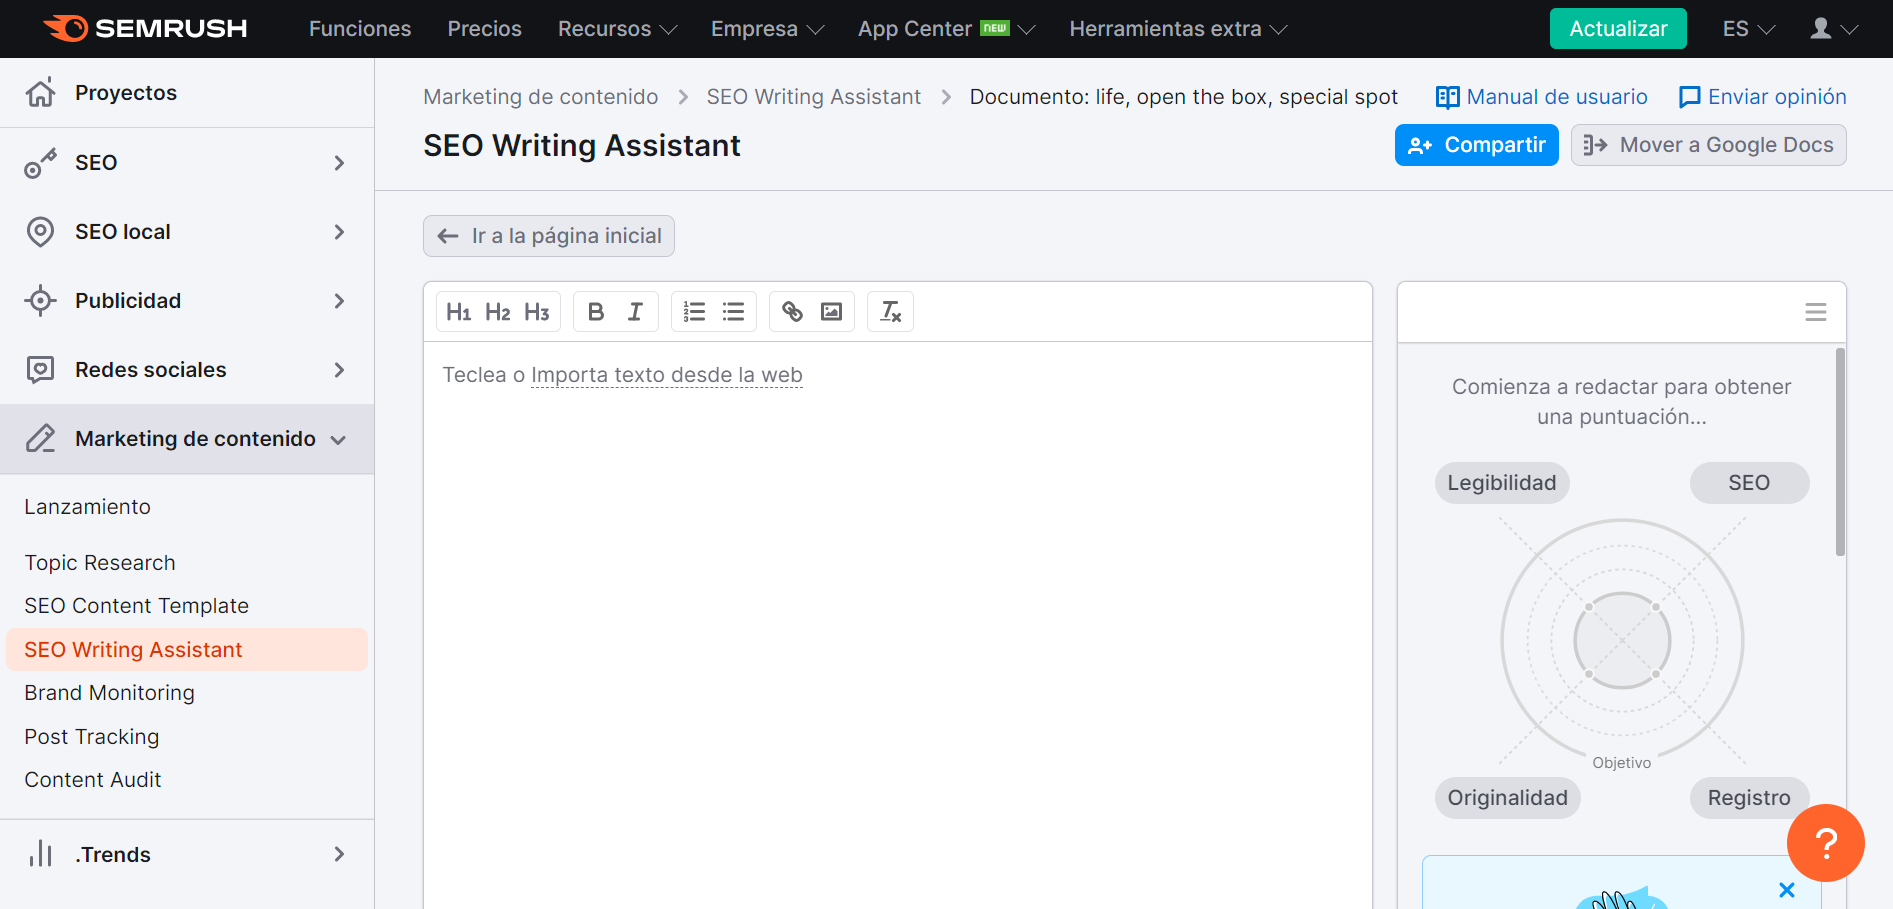Select SEO Writing Assistant in the sidebar
Screen dimensions: 1893x909
pyautogui.click(x=187, y=650)
